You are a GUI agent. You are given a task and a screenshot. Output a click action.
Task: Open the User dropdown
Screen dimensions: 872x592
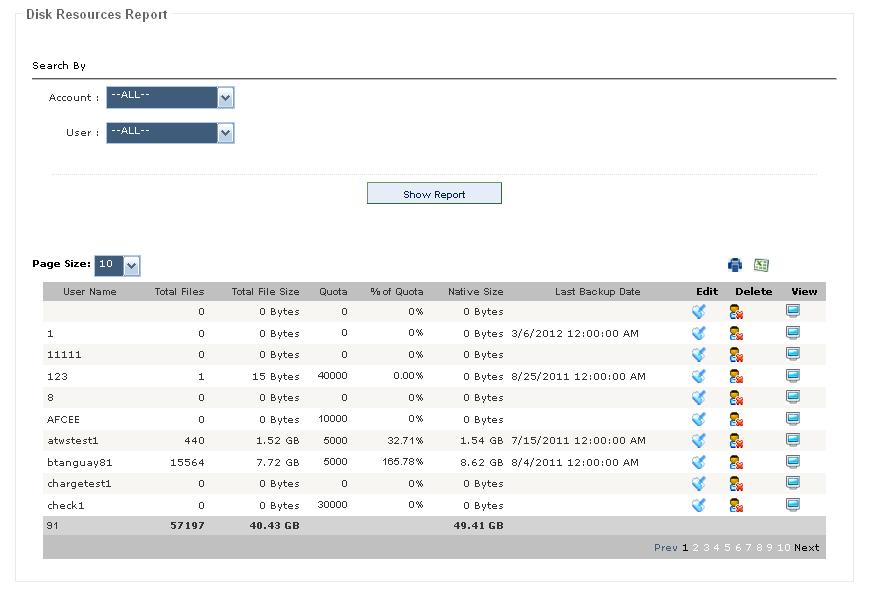click(170, 133)
